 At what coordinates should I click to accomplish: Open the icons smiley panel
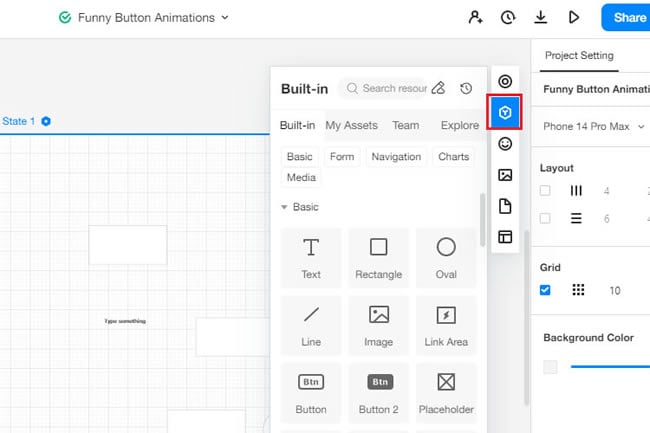505,144
